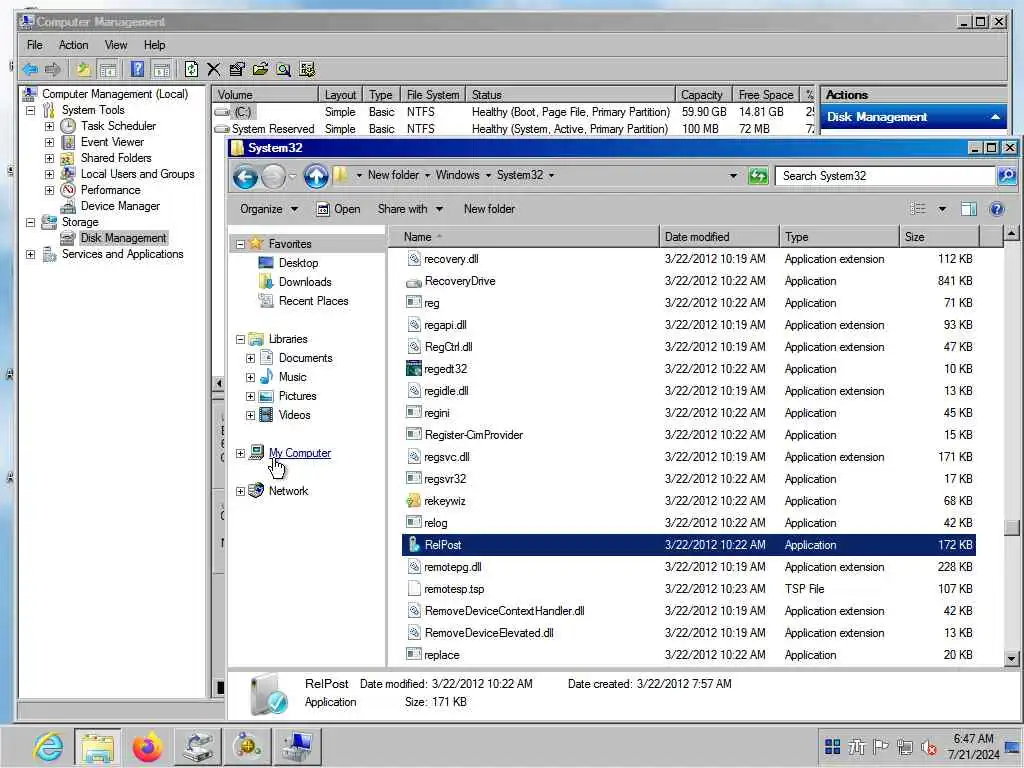Click the Change your view icon in Explorer
Image resolution: width=1024 pixels, height=768 pixels.
918,209
